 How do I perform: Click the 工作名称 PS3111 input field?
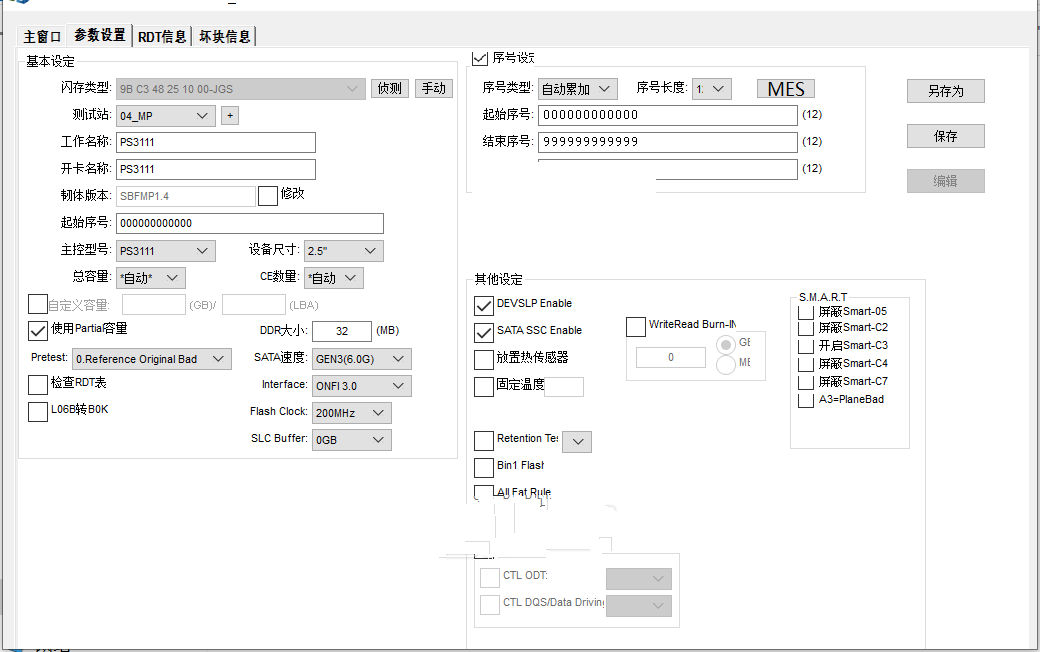point(216,143)
